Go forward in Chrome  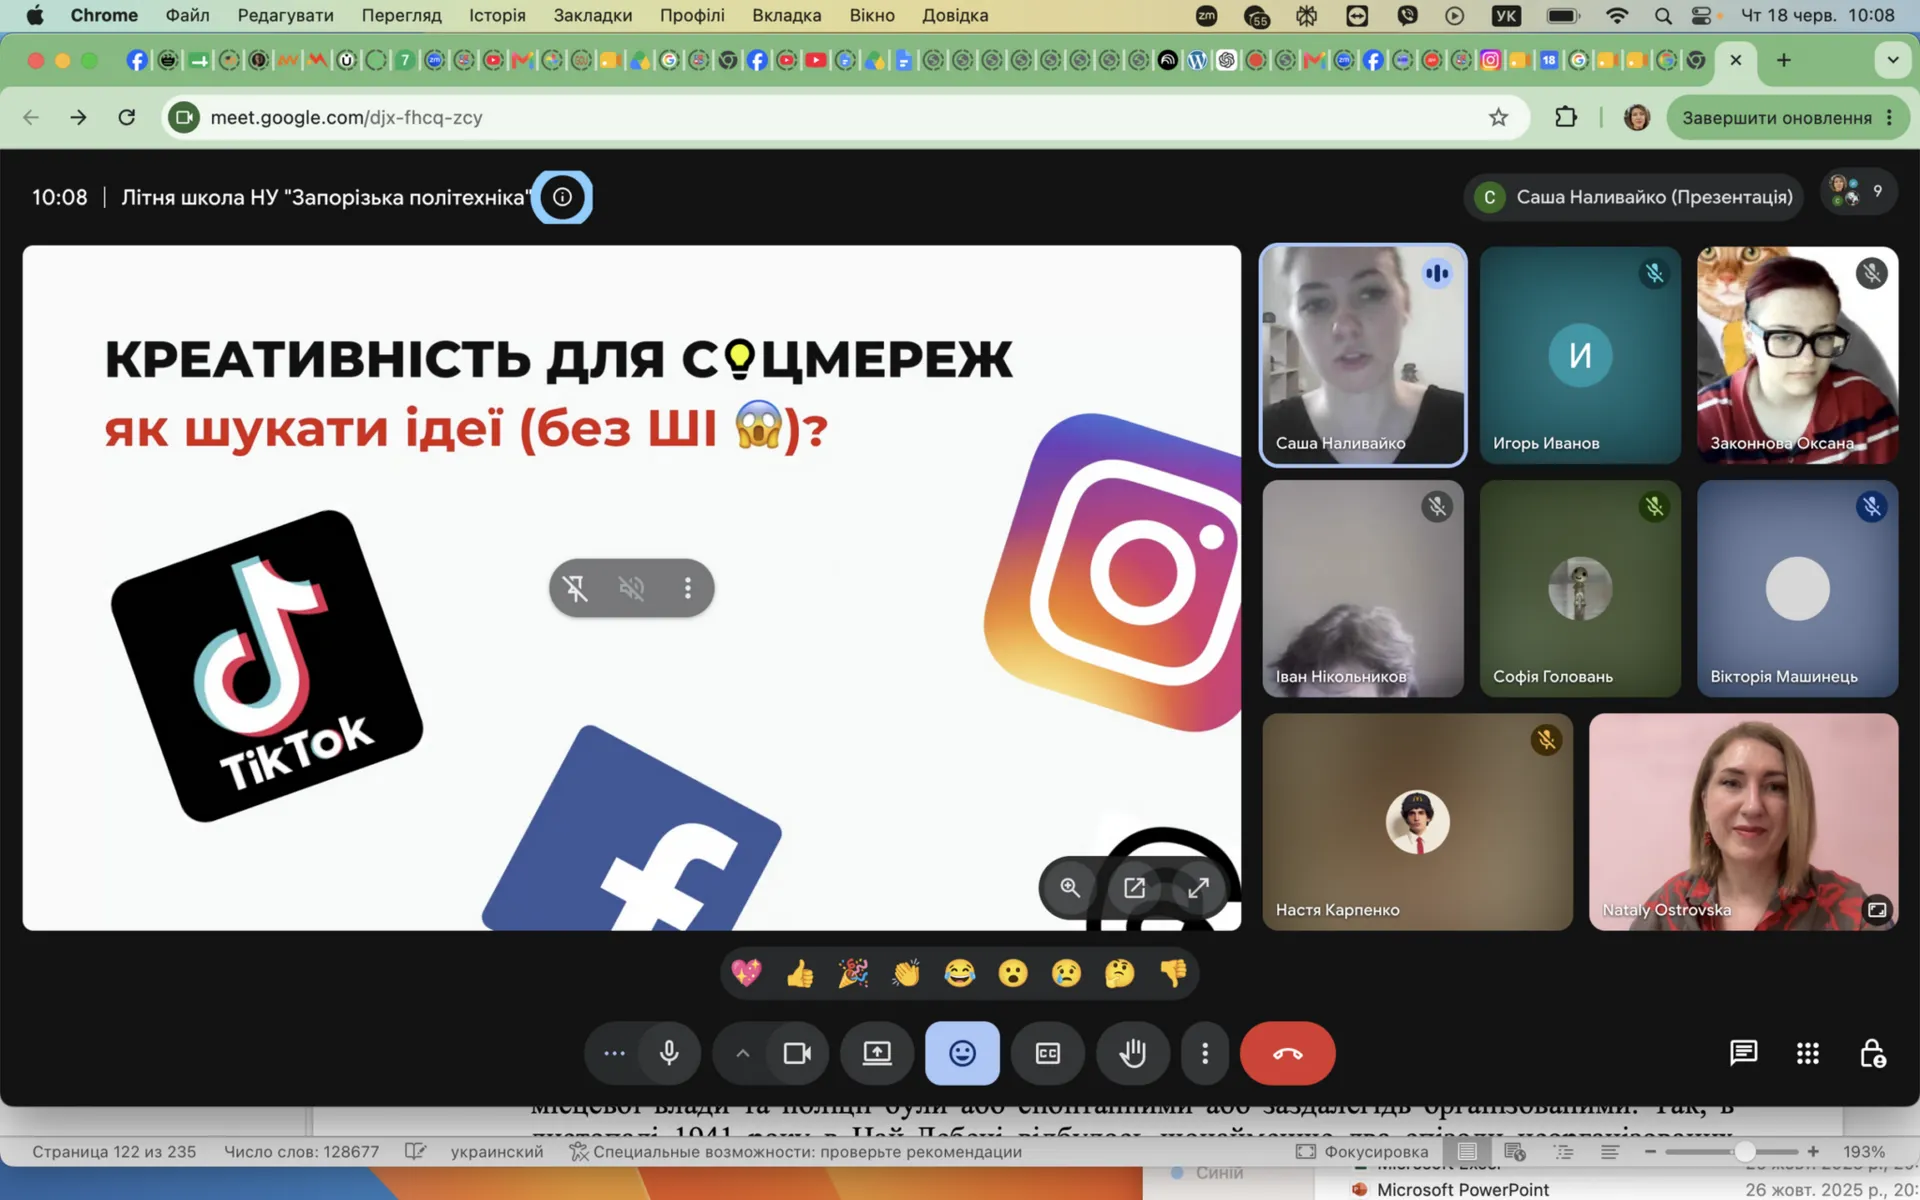(x=78, y=117)
